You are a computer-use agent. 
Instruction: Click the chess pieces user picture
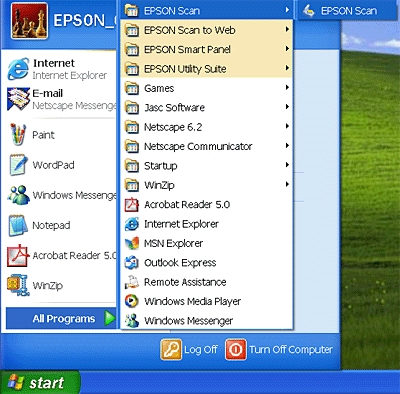point(29,21)
